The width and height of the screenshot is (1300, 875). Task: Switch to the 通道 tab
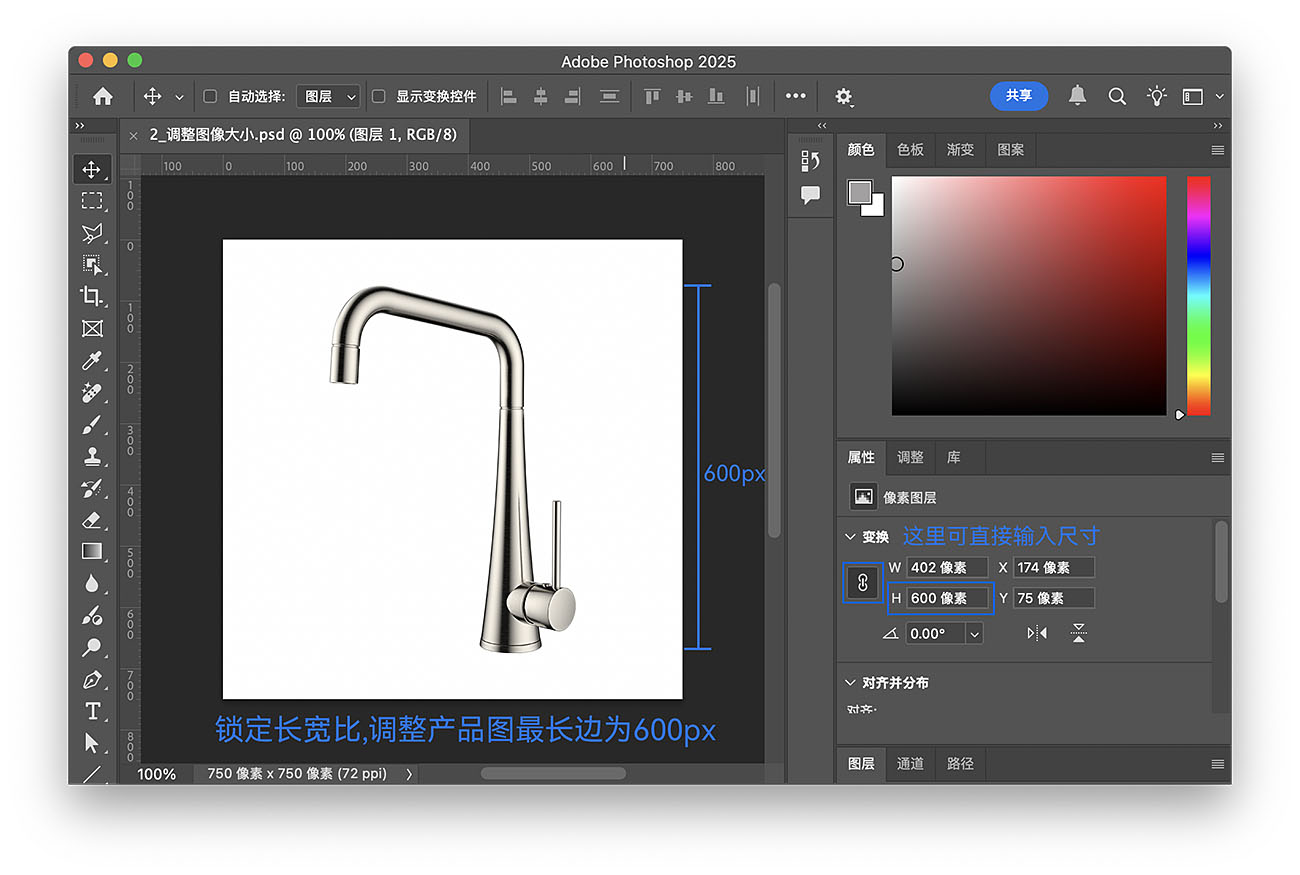coord(910,763)
